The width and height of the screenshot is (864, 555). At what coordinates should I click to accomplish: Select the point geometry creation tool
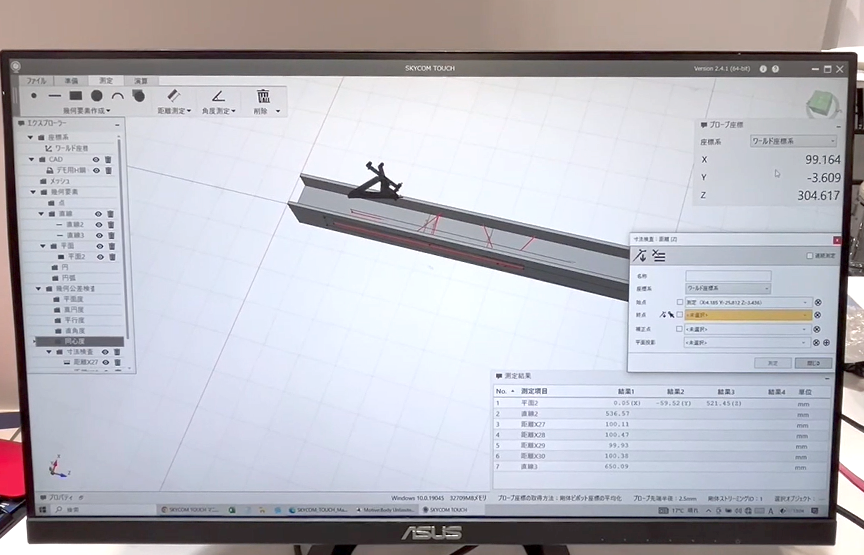click(x=34, y=96)
